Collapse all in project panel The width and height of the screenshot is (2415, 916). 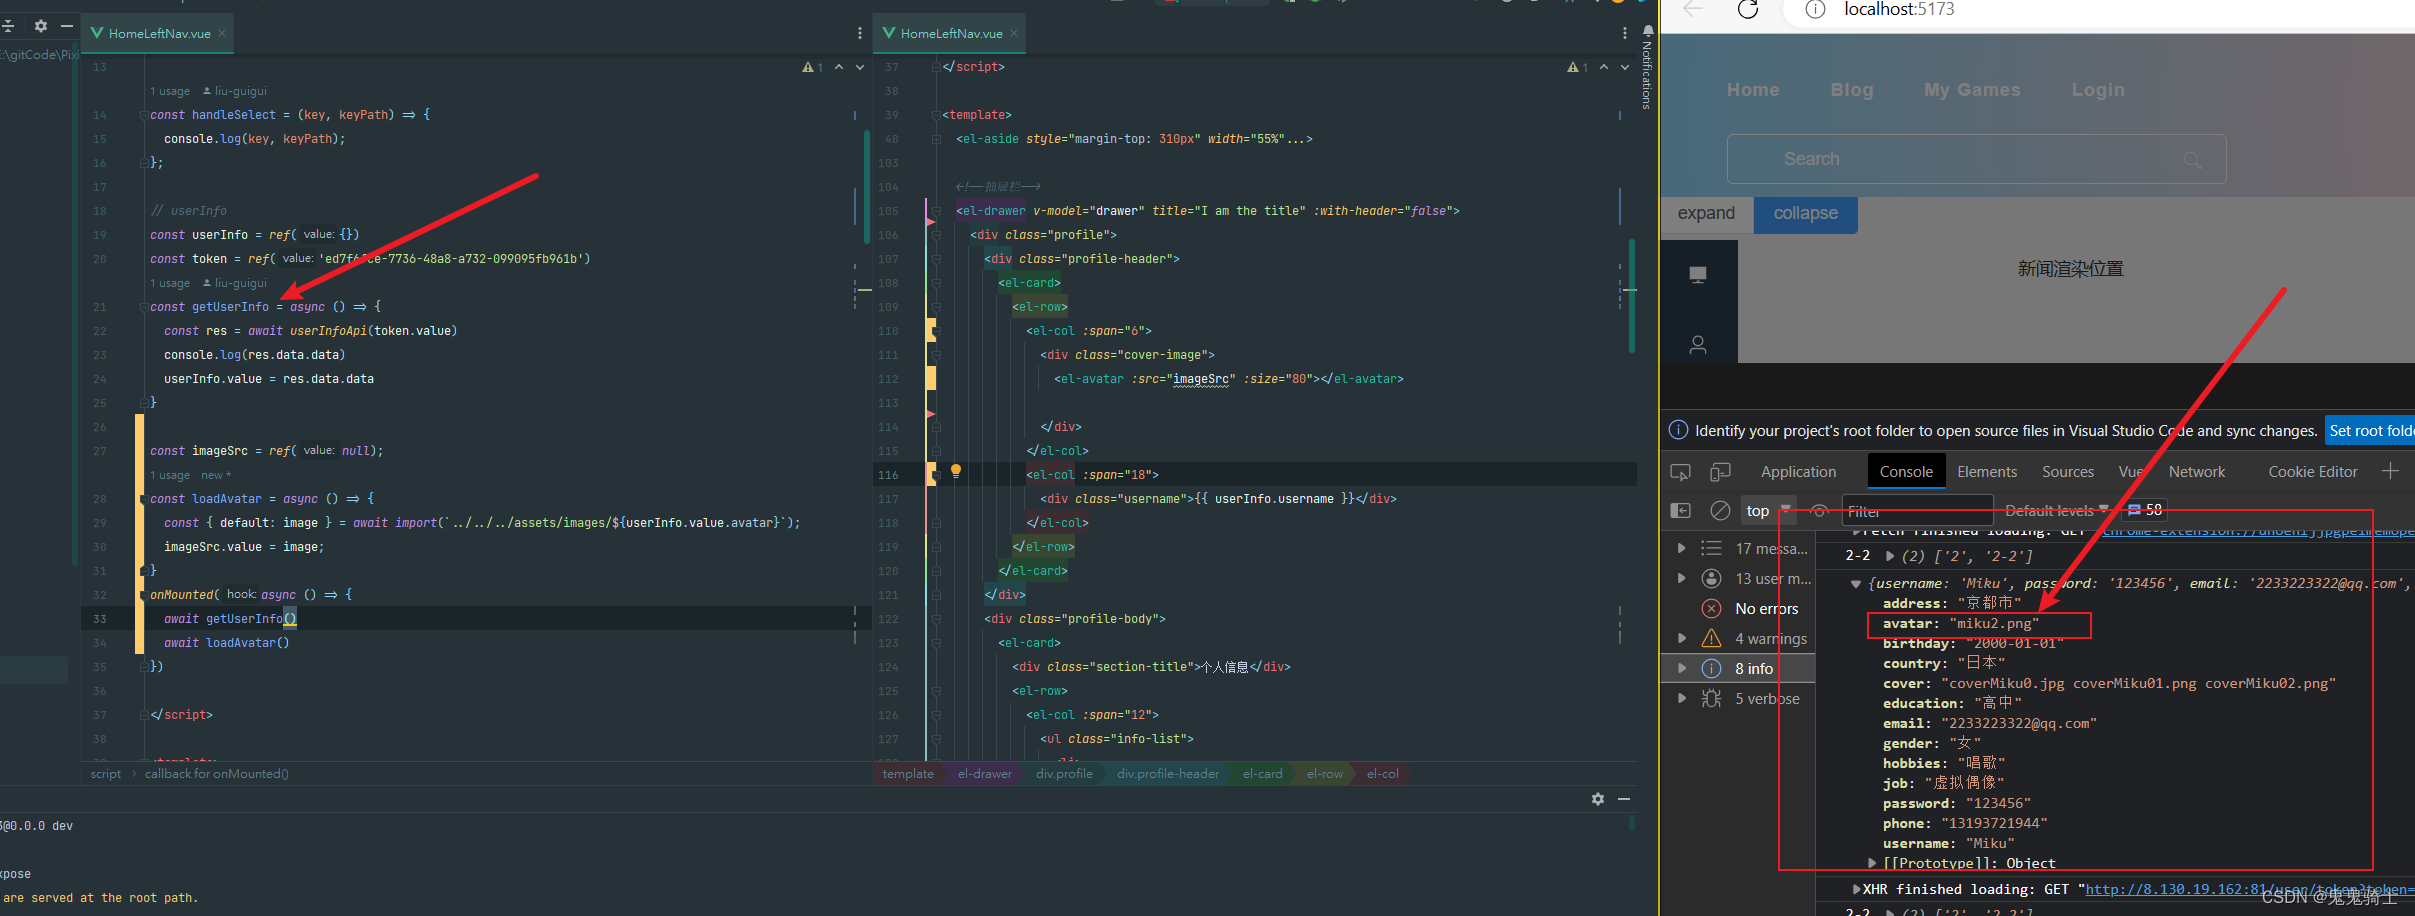pyautogui.click(x=8, y=26)
